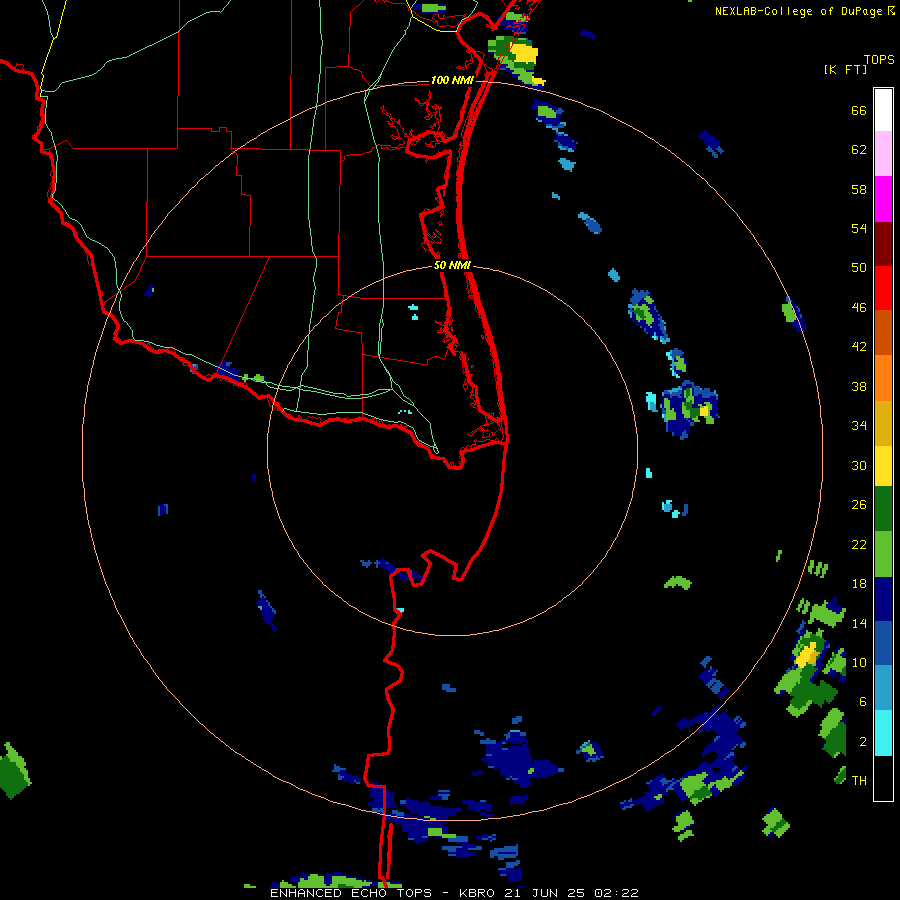The height and width of the screenshot is (900, 900).
Task: Click the 54 value on the legend
Action: click(859, 228)
